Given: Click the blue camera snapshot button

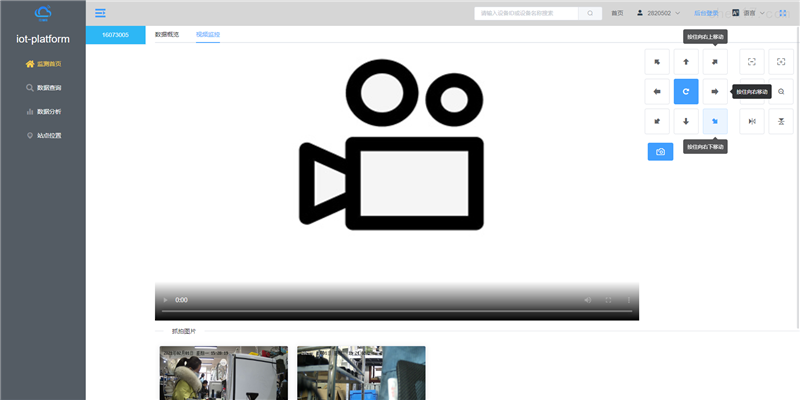Looking at the screenshot, I should click(x=660, y=152).
